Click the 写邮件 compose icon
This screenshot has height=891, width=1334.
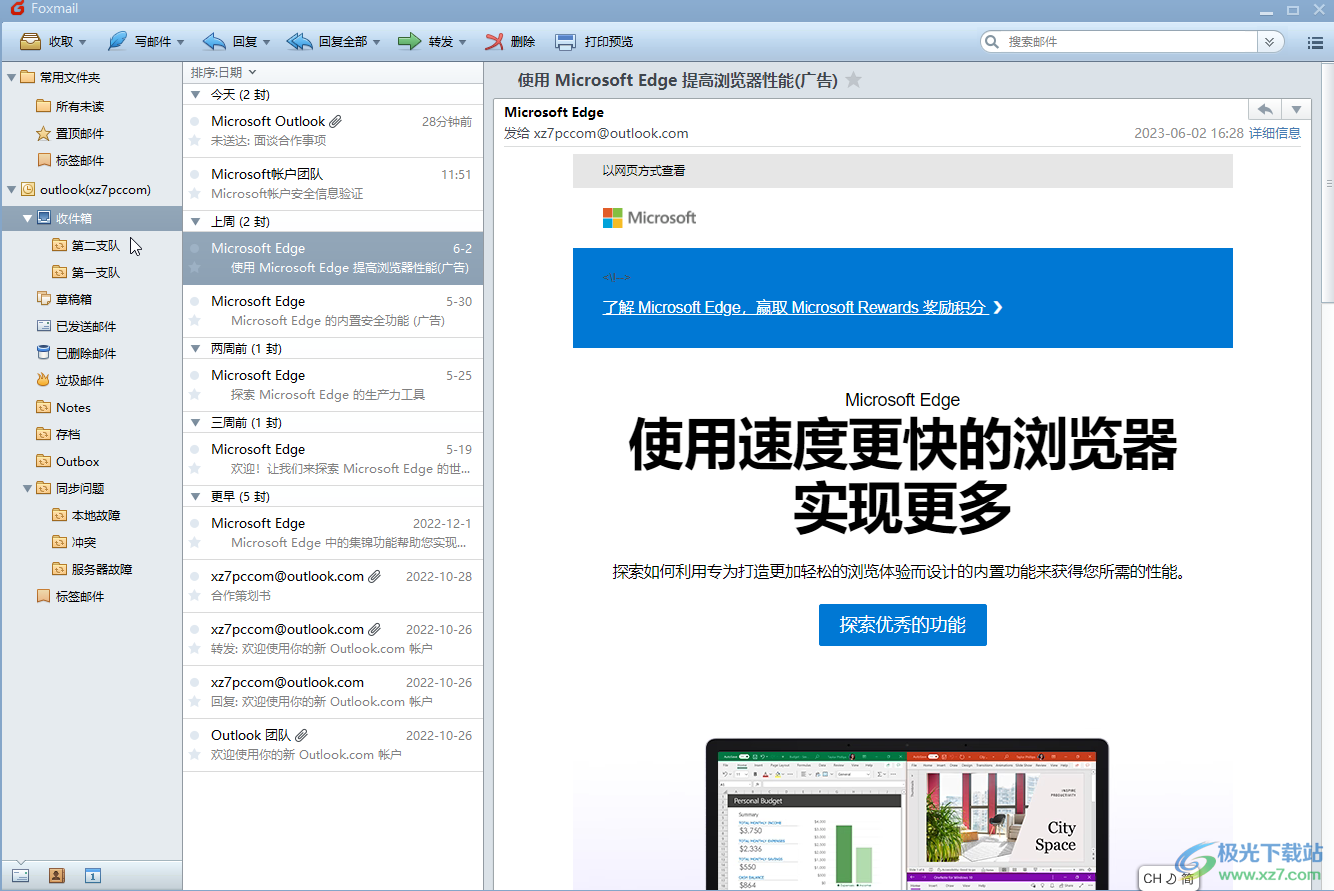pyautogui.click(x=118, y=41)
